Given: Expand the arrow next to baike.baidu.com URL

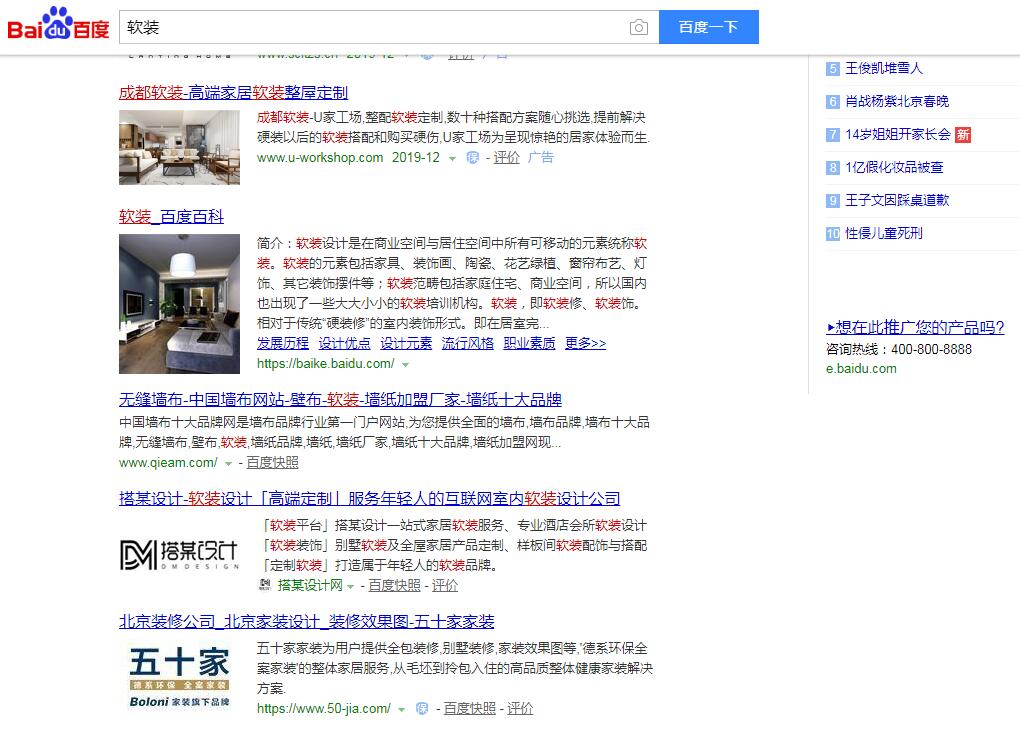Looking at the screenshot, I should [405, 365].
